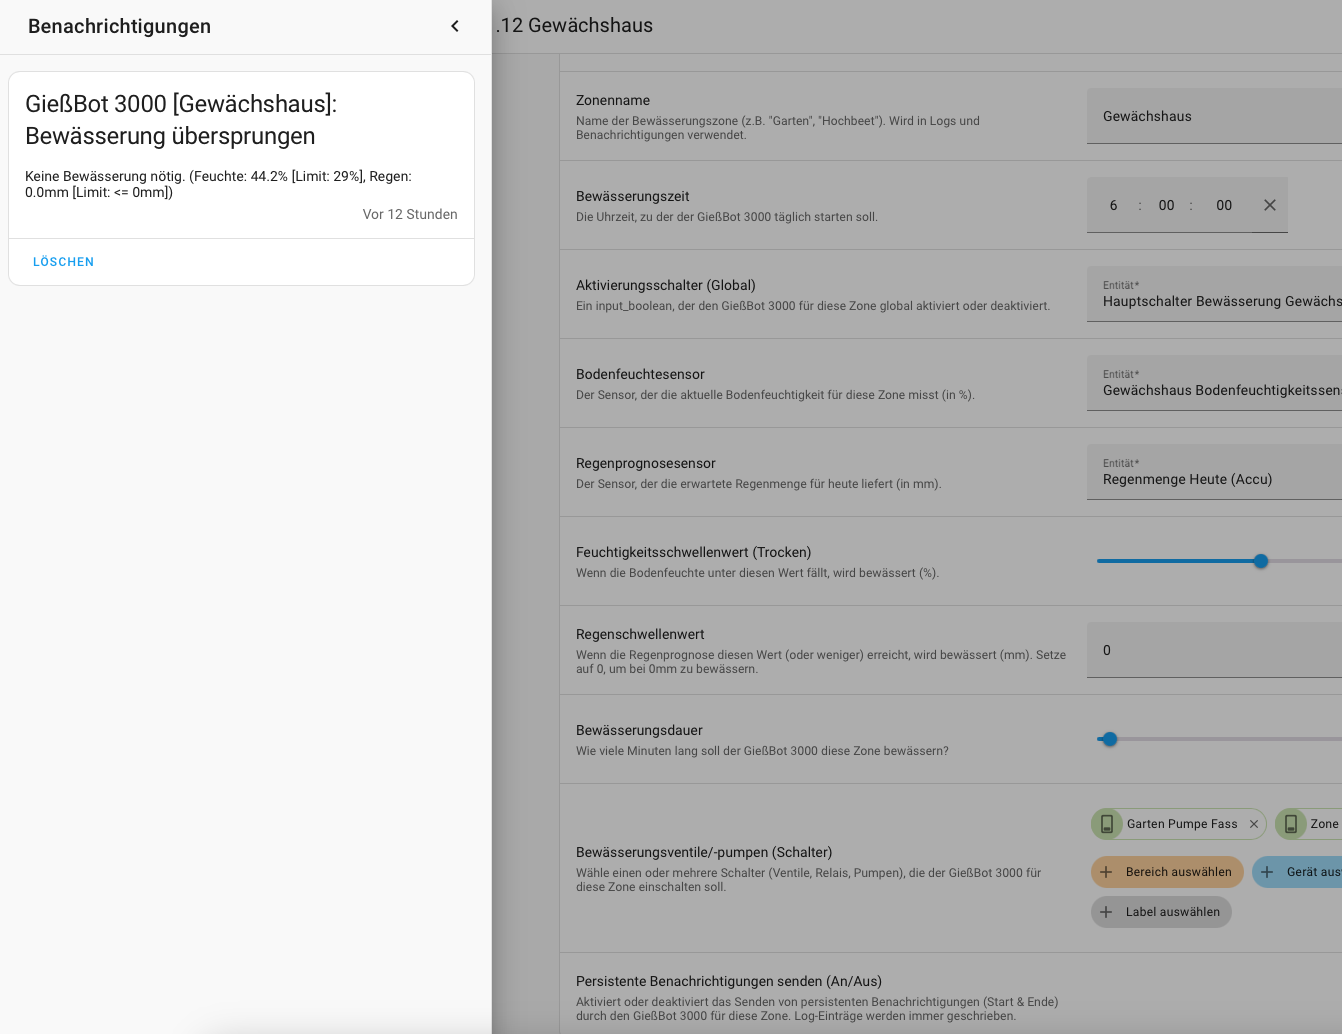Click the Zone chip label

(x=1325, y=824)
